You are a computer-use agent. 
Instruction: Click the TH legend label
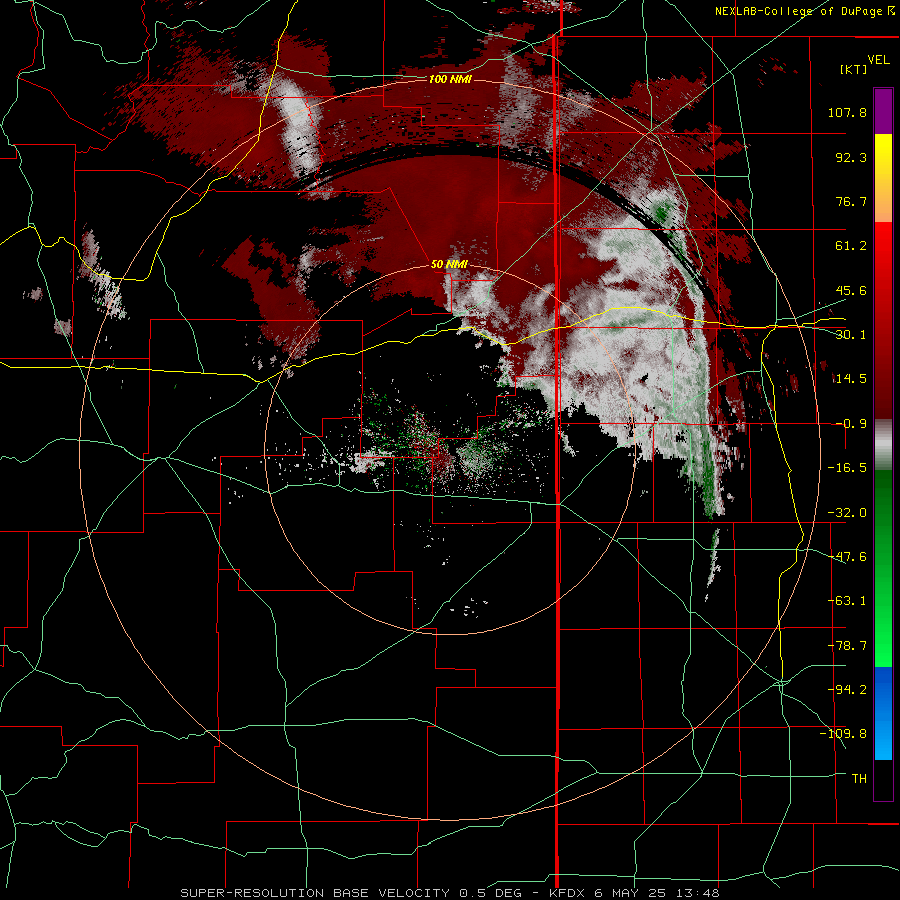tap(859, 779)
